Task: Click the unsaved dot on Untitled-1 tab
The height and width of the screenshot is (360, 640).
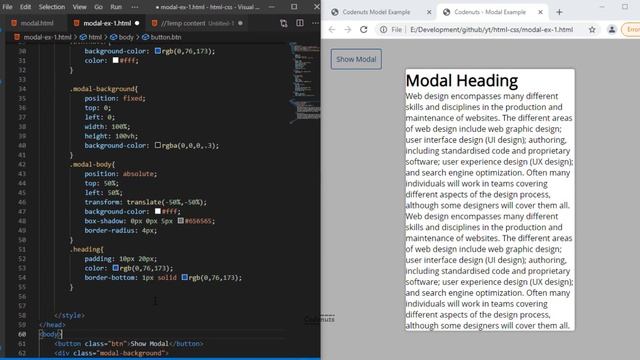Action: 240,23
